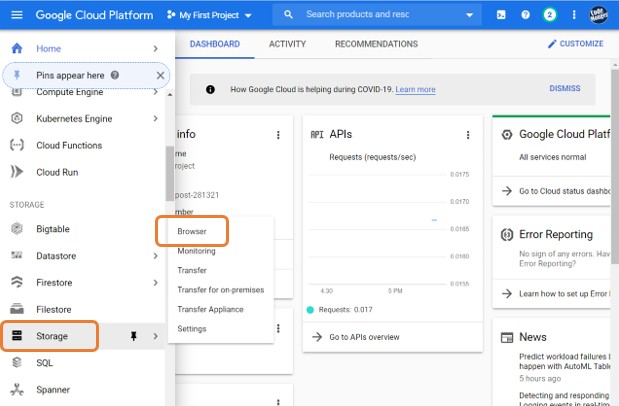Expand the Kubernetes Engine submenu chevron

pos(156,118)
